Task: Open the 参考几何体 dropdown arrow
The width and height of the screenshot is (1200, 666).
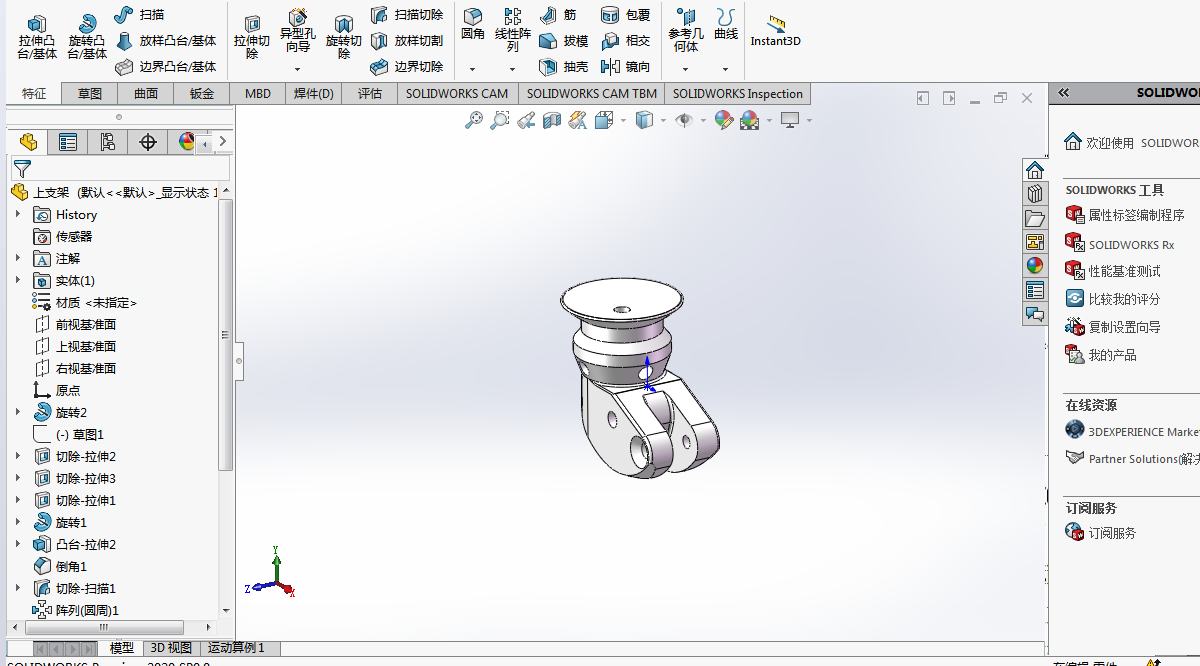Action: [x=686, y=70]
